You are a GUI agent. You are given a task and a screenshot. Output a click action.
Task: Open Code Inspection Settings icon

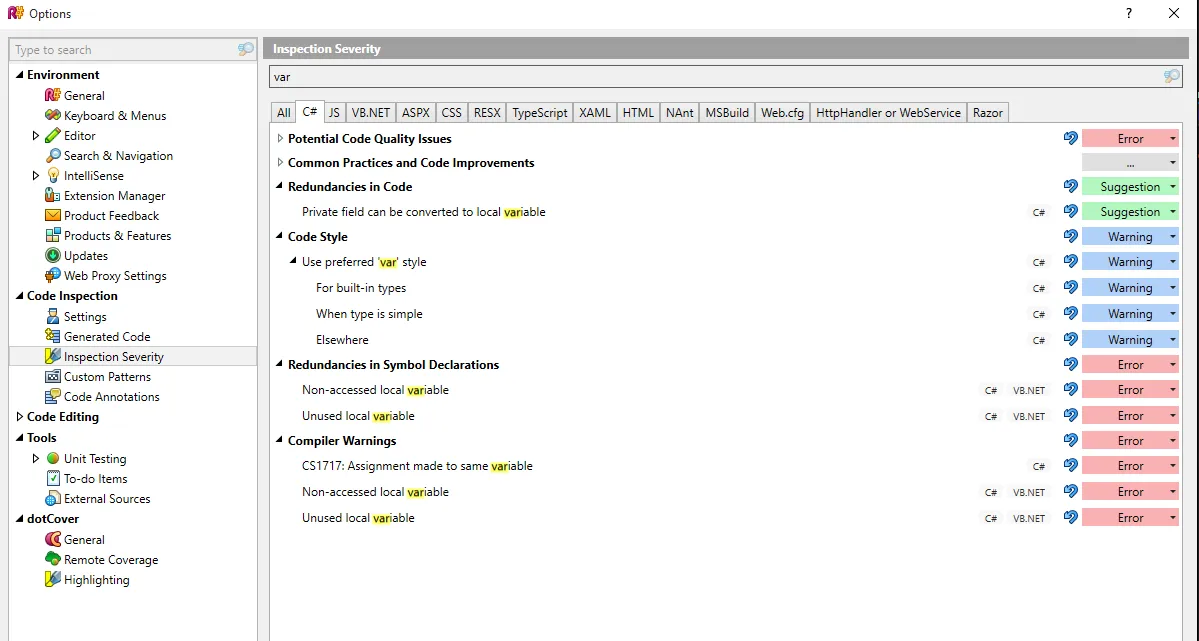[x=53, y=317]
